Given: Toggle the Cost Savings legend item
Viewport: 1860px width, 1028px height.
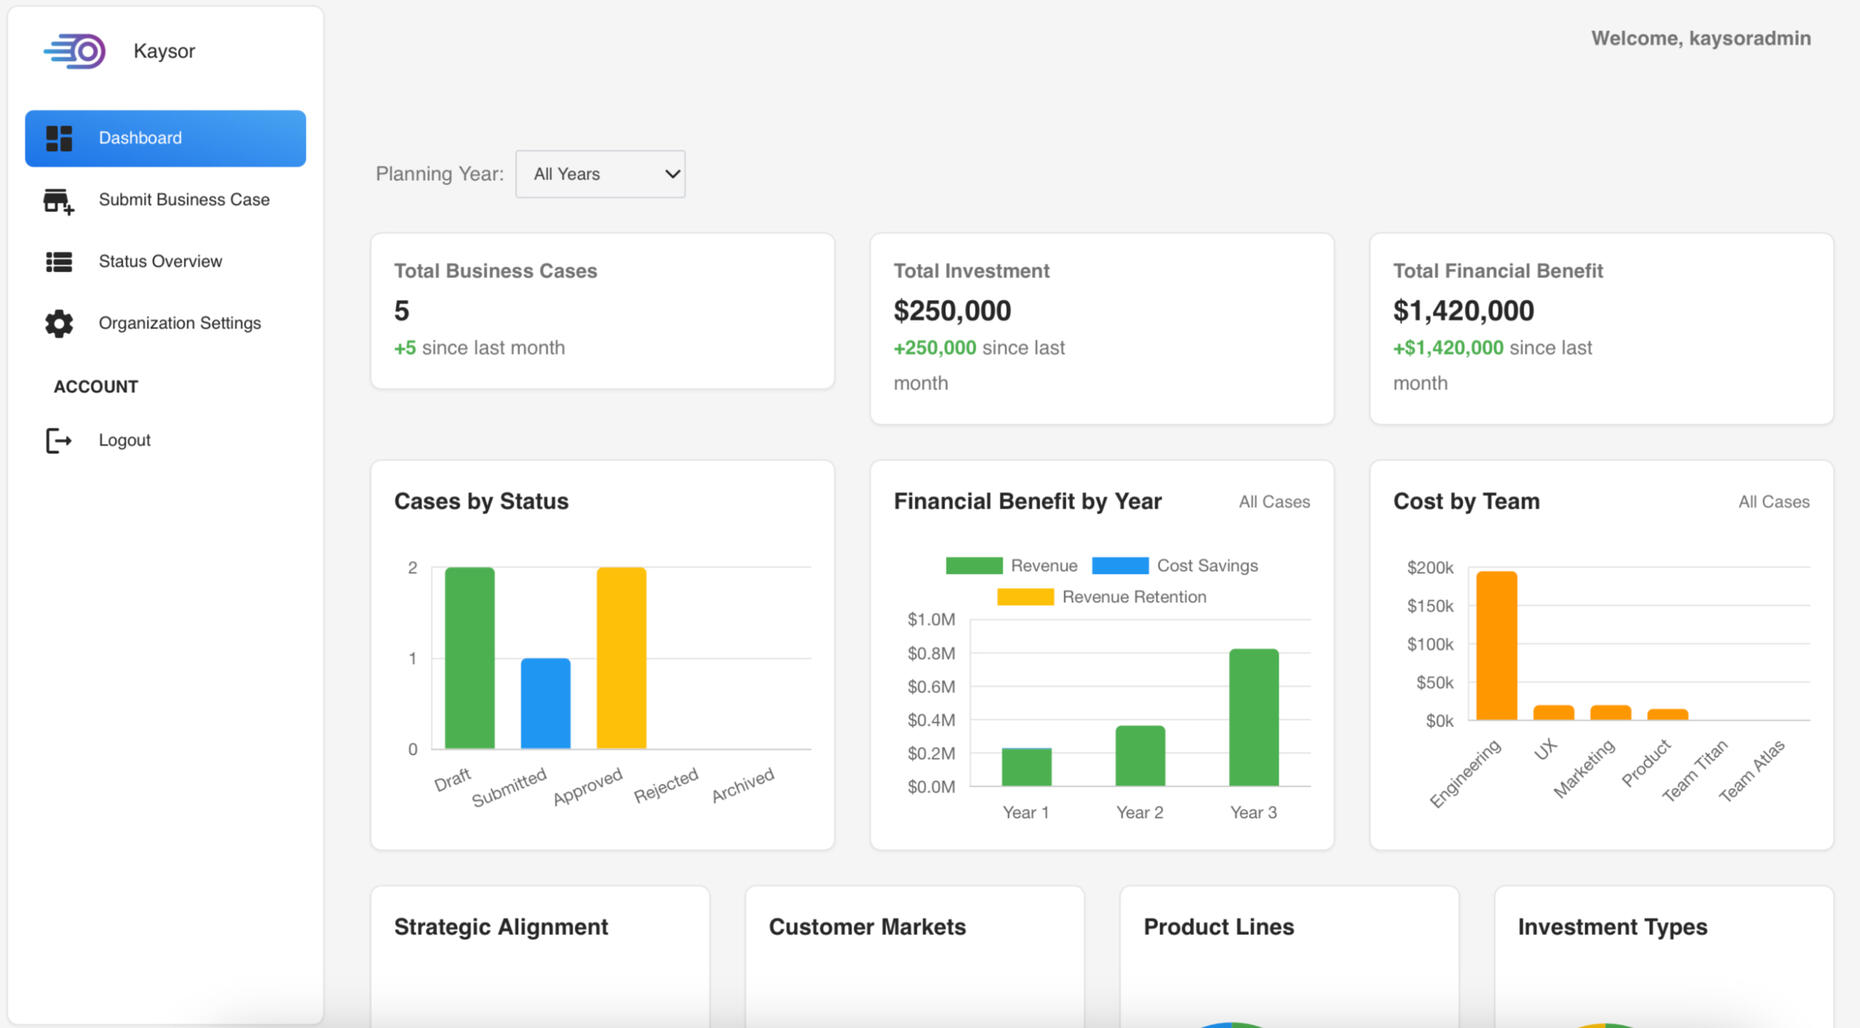Looking at the screenshot, I should click(1174, 566).
